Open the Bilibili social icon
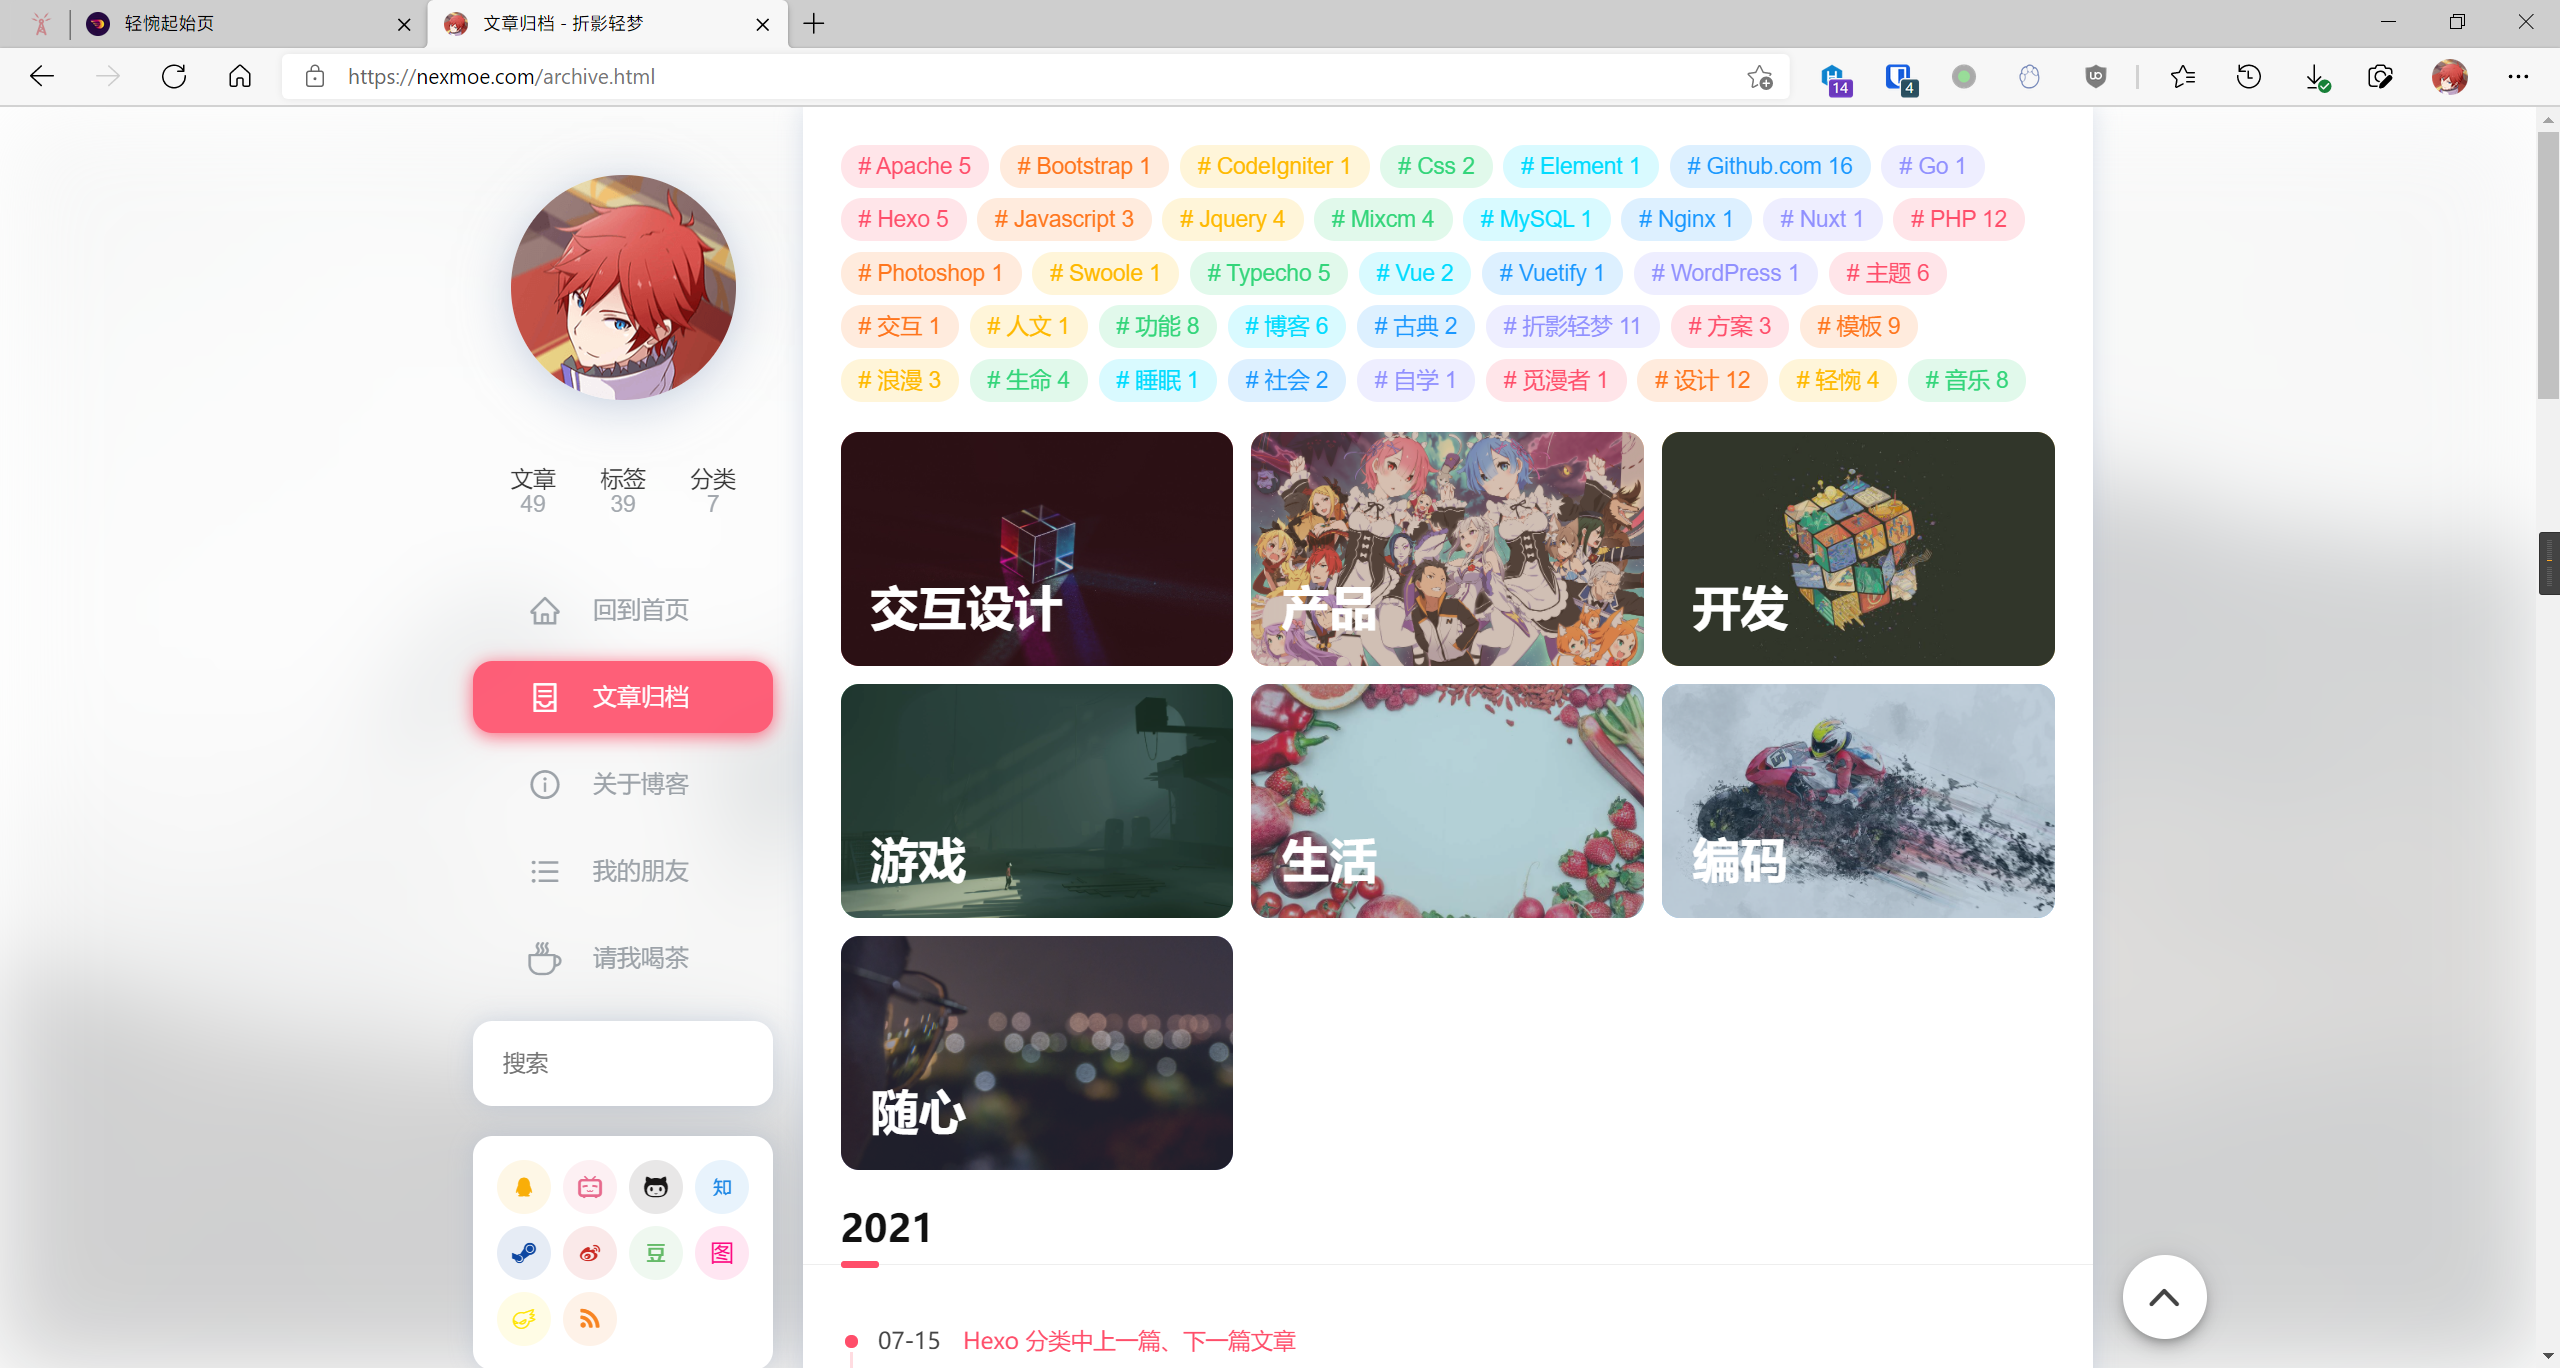The height and width of the screenshot is (1368, 2560). point(590,1187)
